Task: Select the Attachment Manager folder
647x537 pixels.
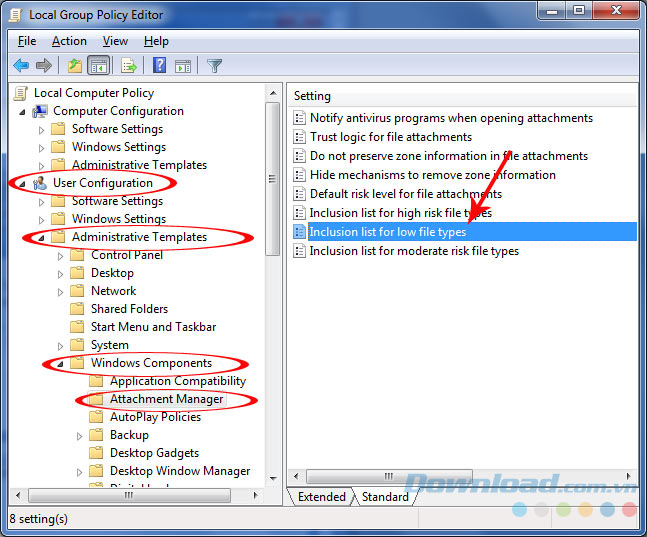Action: [x=166, y=399]
